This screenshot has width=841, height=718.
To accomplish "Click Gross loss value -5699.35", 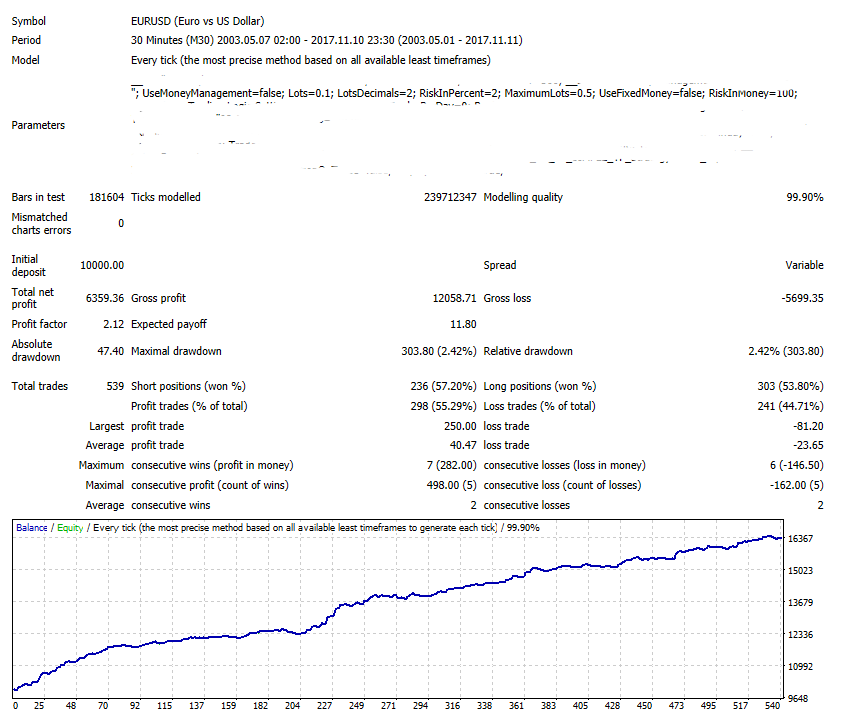I will click(802, 298).
